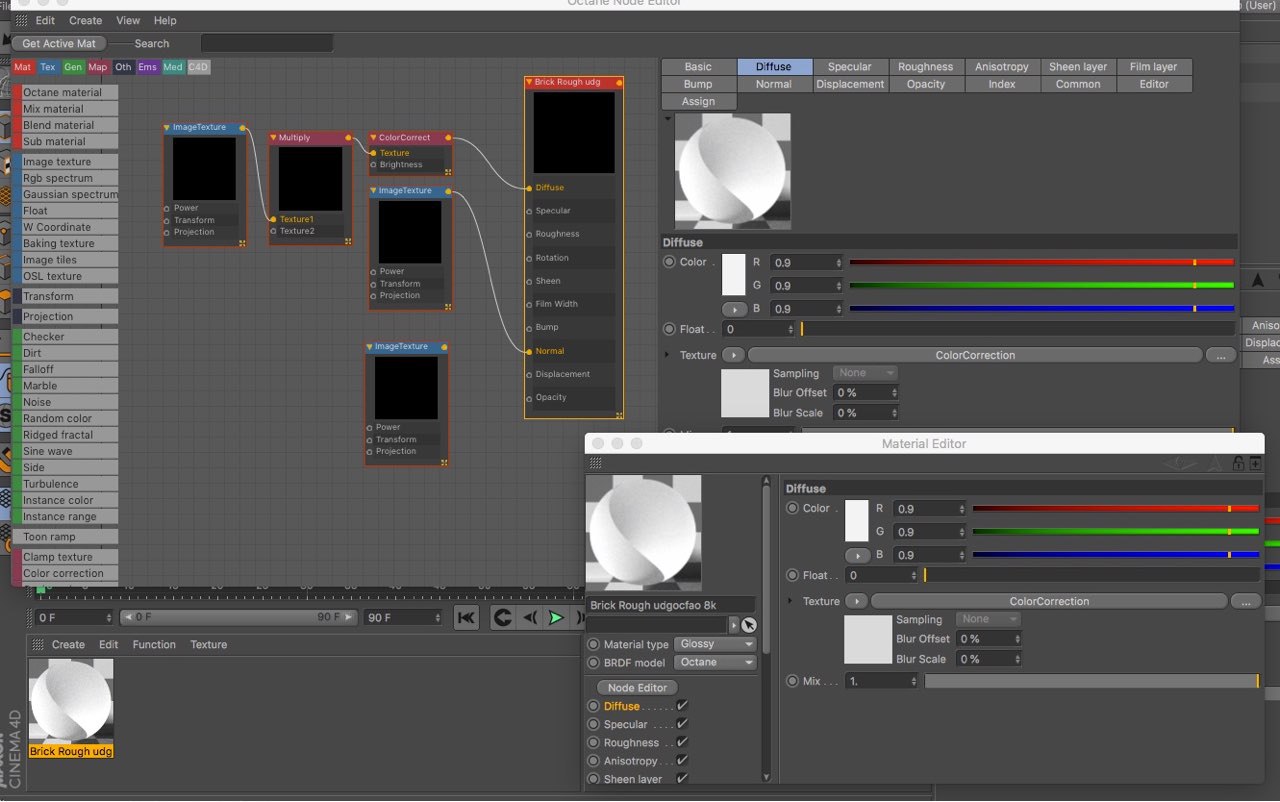Open the Create menu in Node Editor
The width and height of the screenshot is (1280, 802).
click(x=86, y=20)
